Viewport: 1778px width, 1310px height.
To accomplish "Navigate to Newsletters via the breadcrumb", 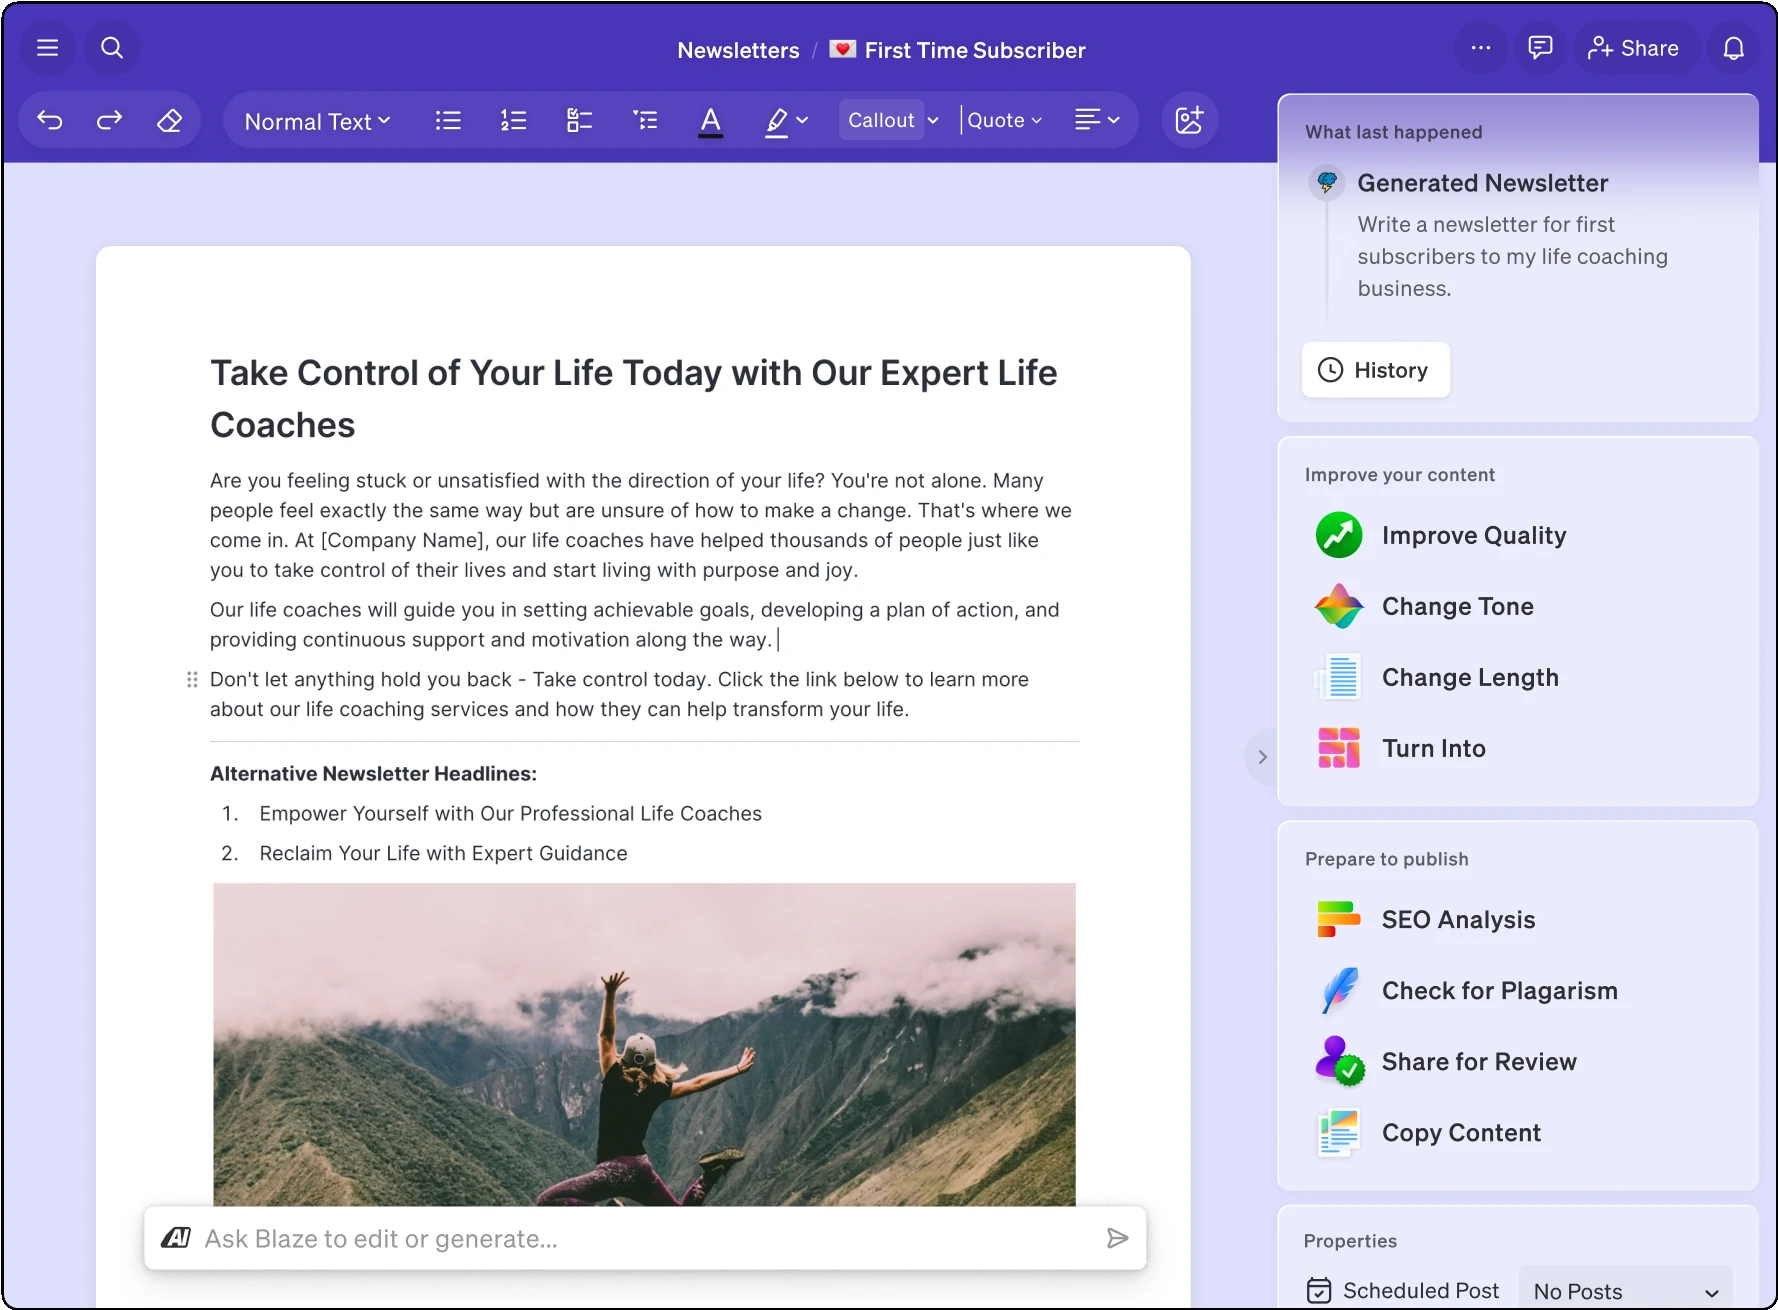I will 737,49.
